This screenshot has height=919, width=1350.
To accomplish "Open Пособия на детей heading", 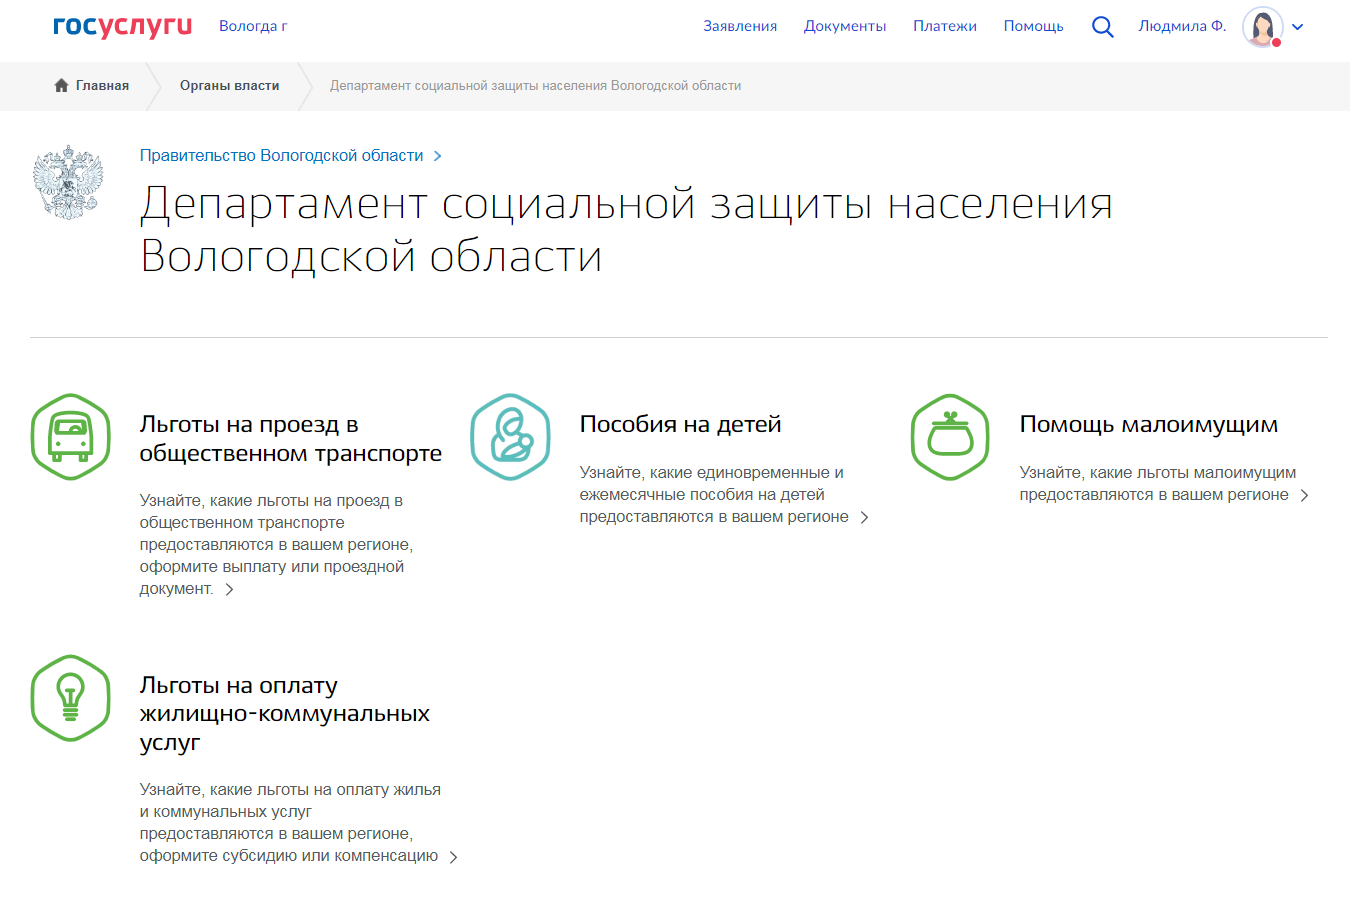I will (x=680, y=424).
